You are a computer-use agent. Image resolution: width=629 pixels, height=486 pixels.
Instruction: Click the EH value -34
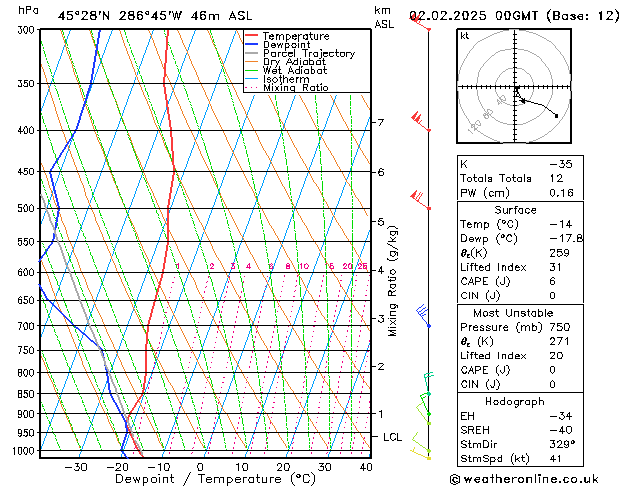(560, 416)
